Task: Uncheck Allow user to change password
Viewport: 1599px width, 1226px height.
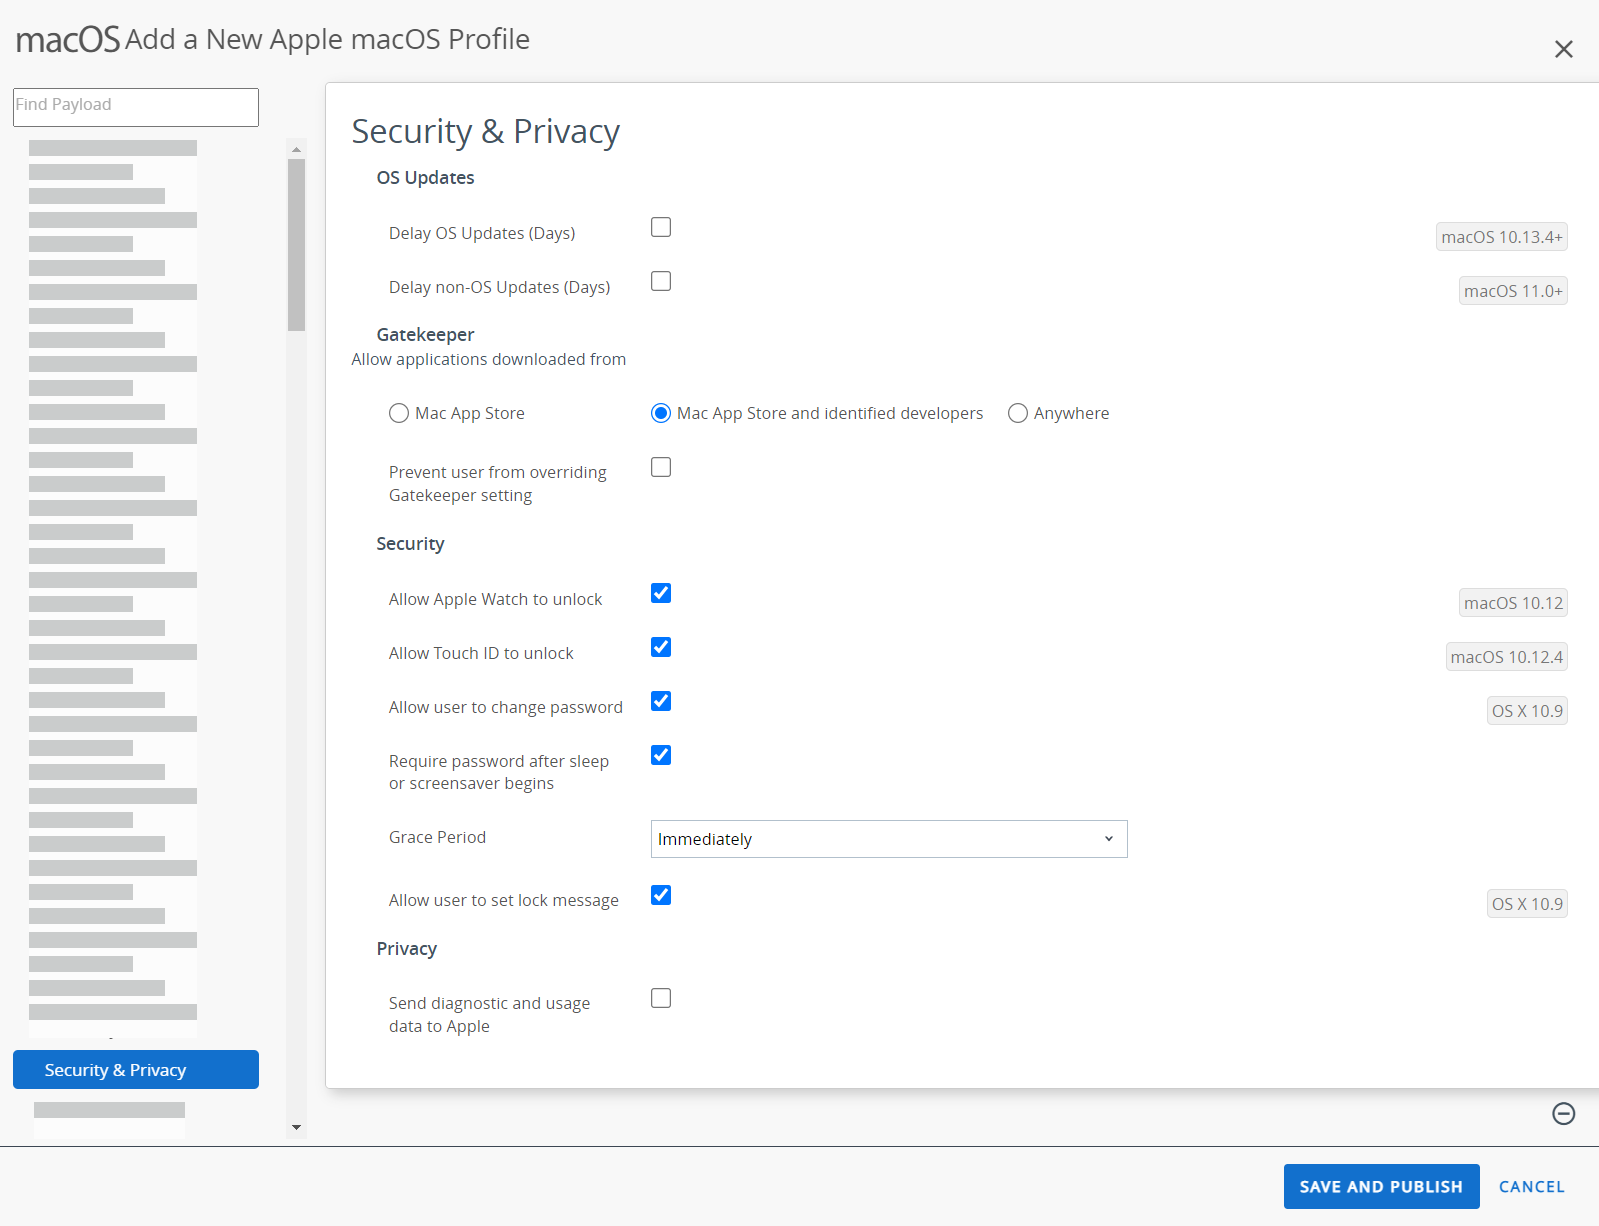Action: [661, 701]
